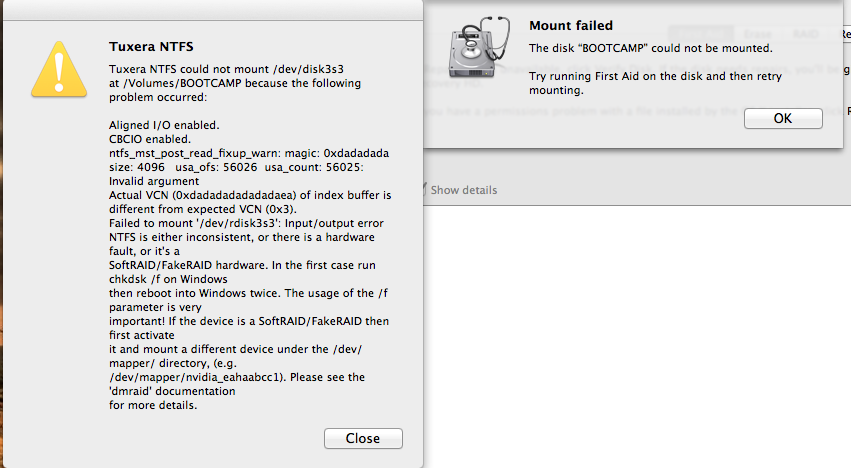
Task: Close the Tuxera NTFS error dialog
Action: 363,438
